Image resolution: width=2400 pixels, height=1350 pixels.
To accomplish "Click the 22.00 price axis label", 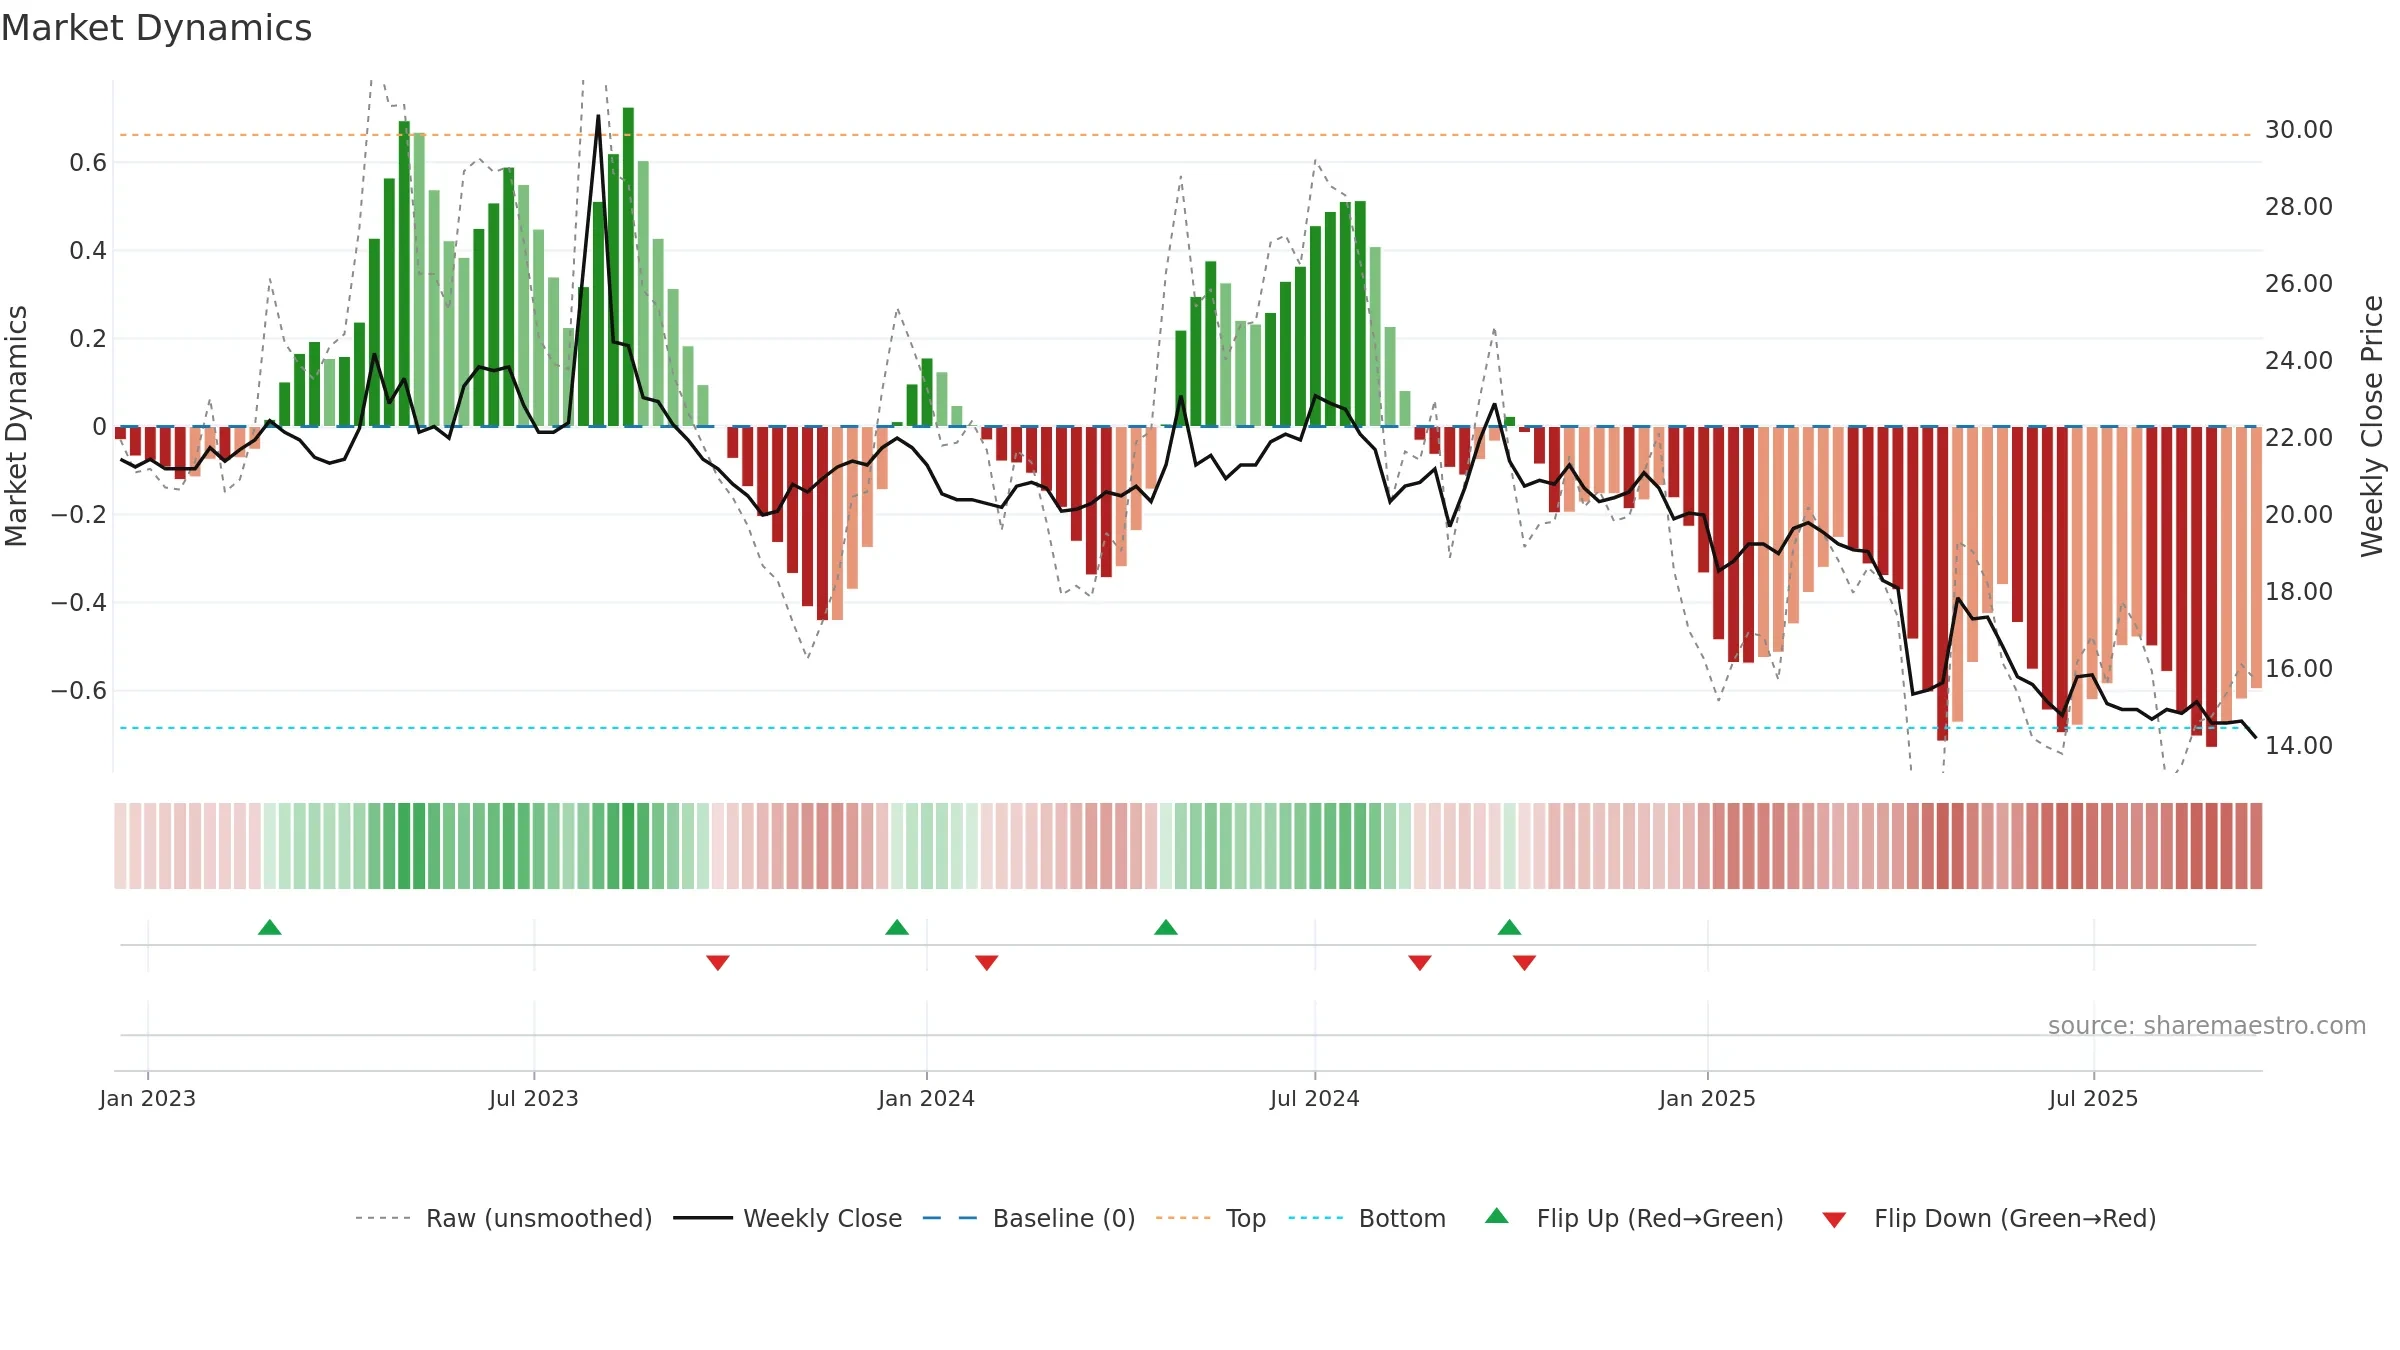I will (x=2299, y=437).
